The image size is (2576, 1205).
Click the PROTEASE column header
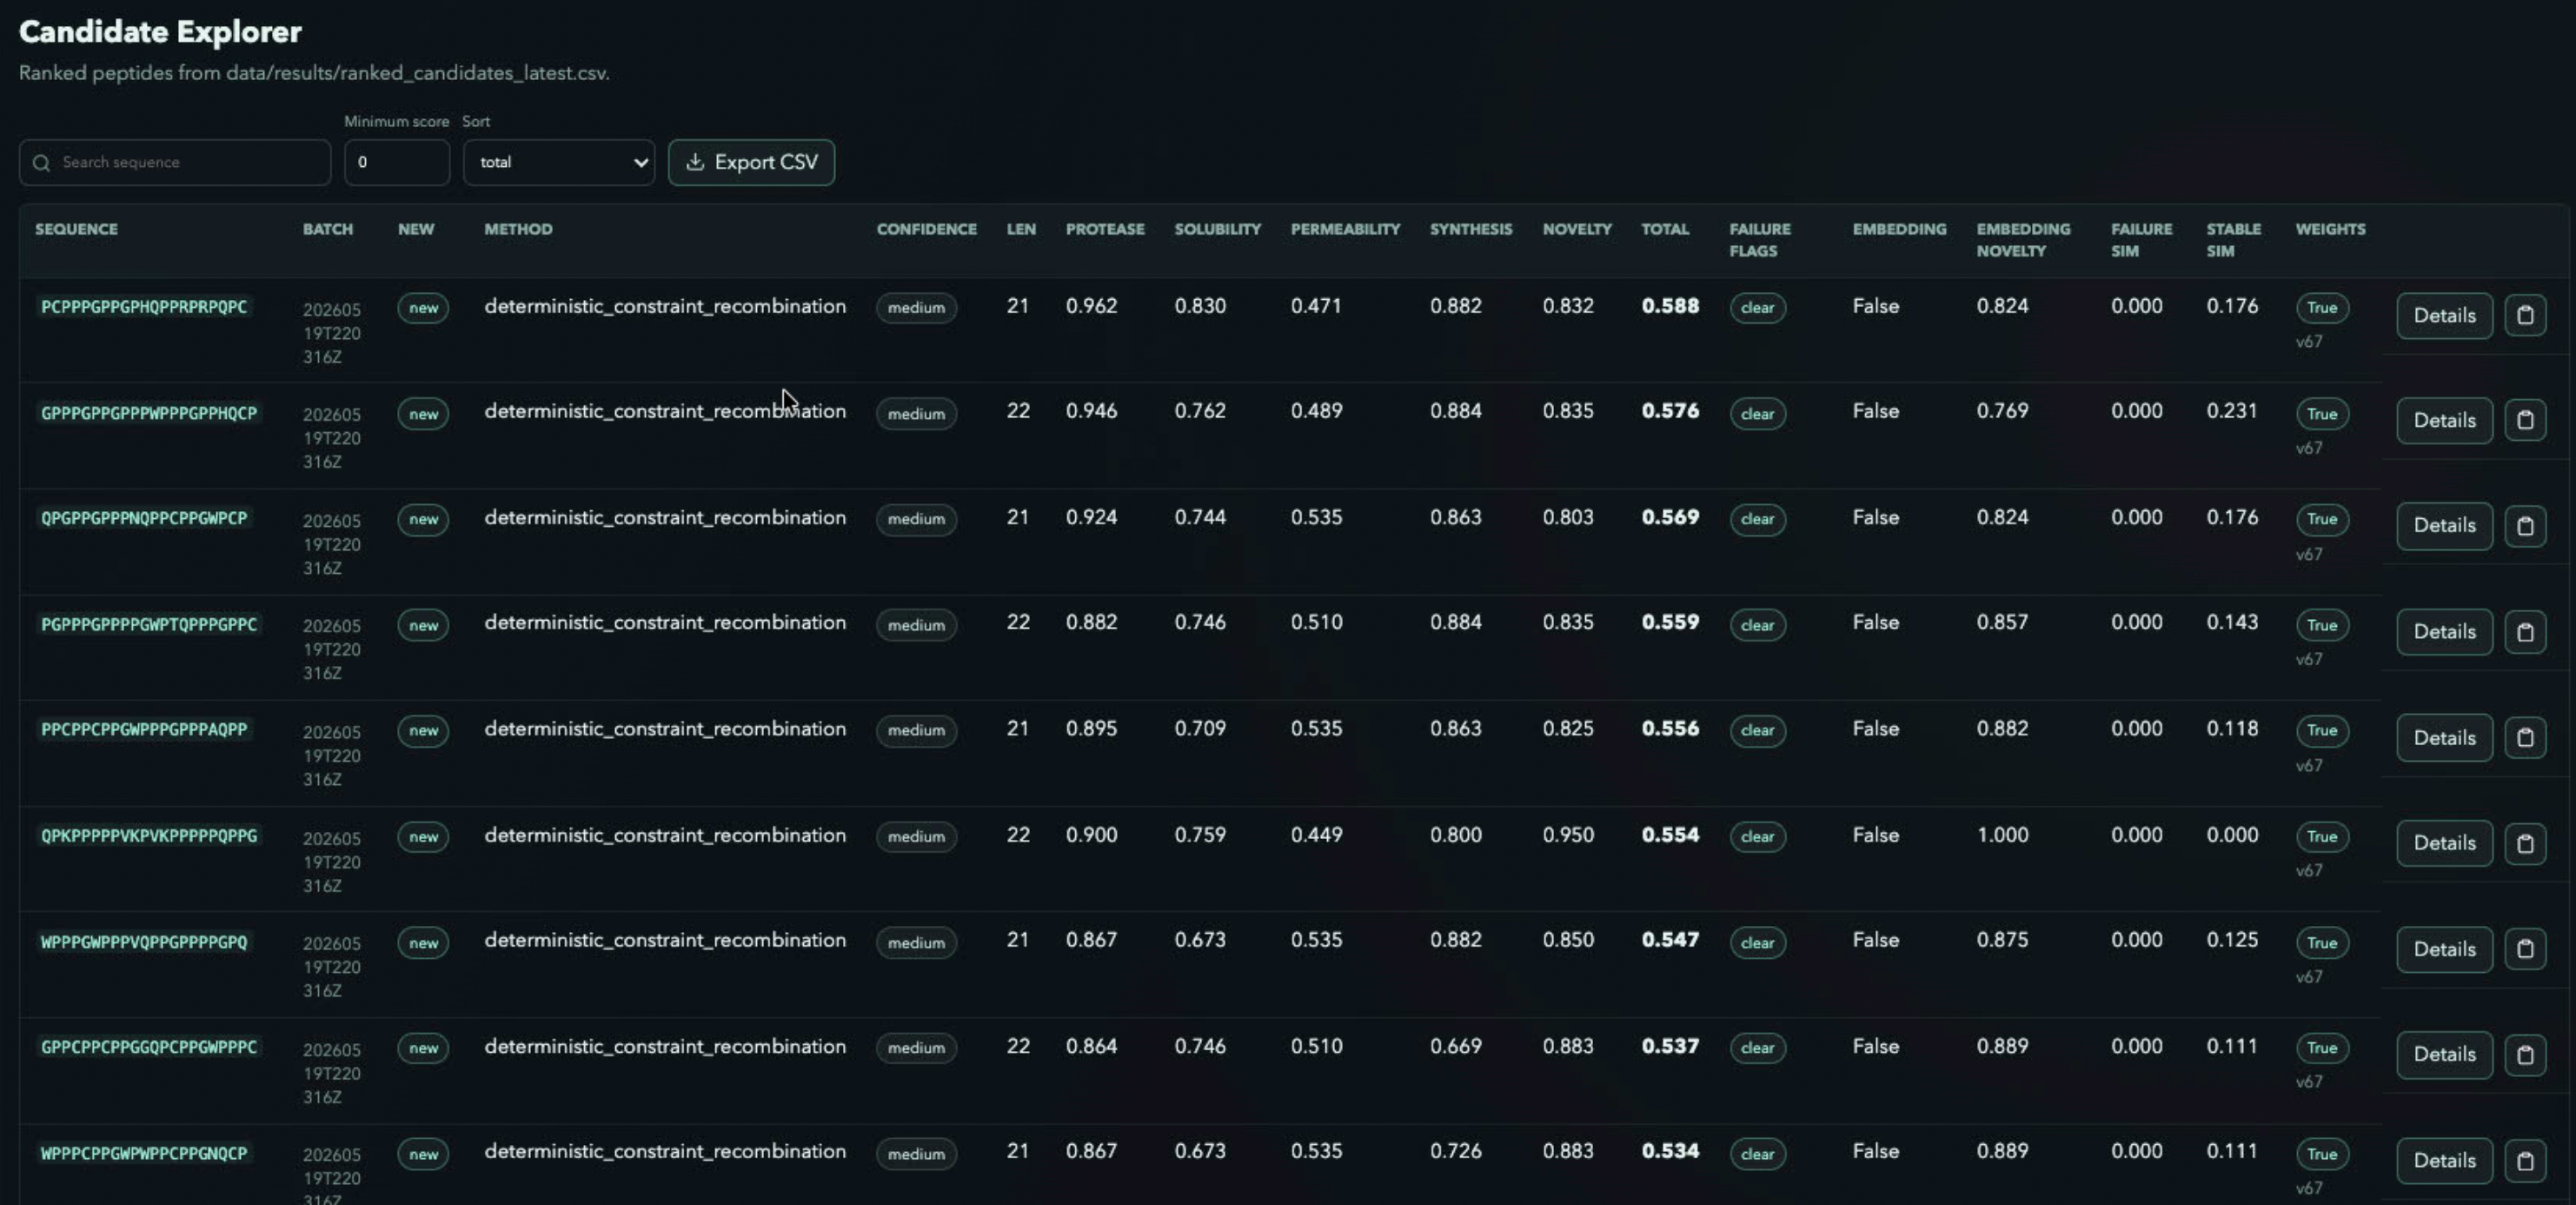click(1105, 229)
